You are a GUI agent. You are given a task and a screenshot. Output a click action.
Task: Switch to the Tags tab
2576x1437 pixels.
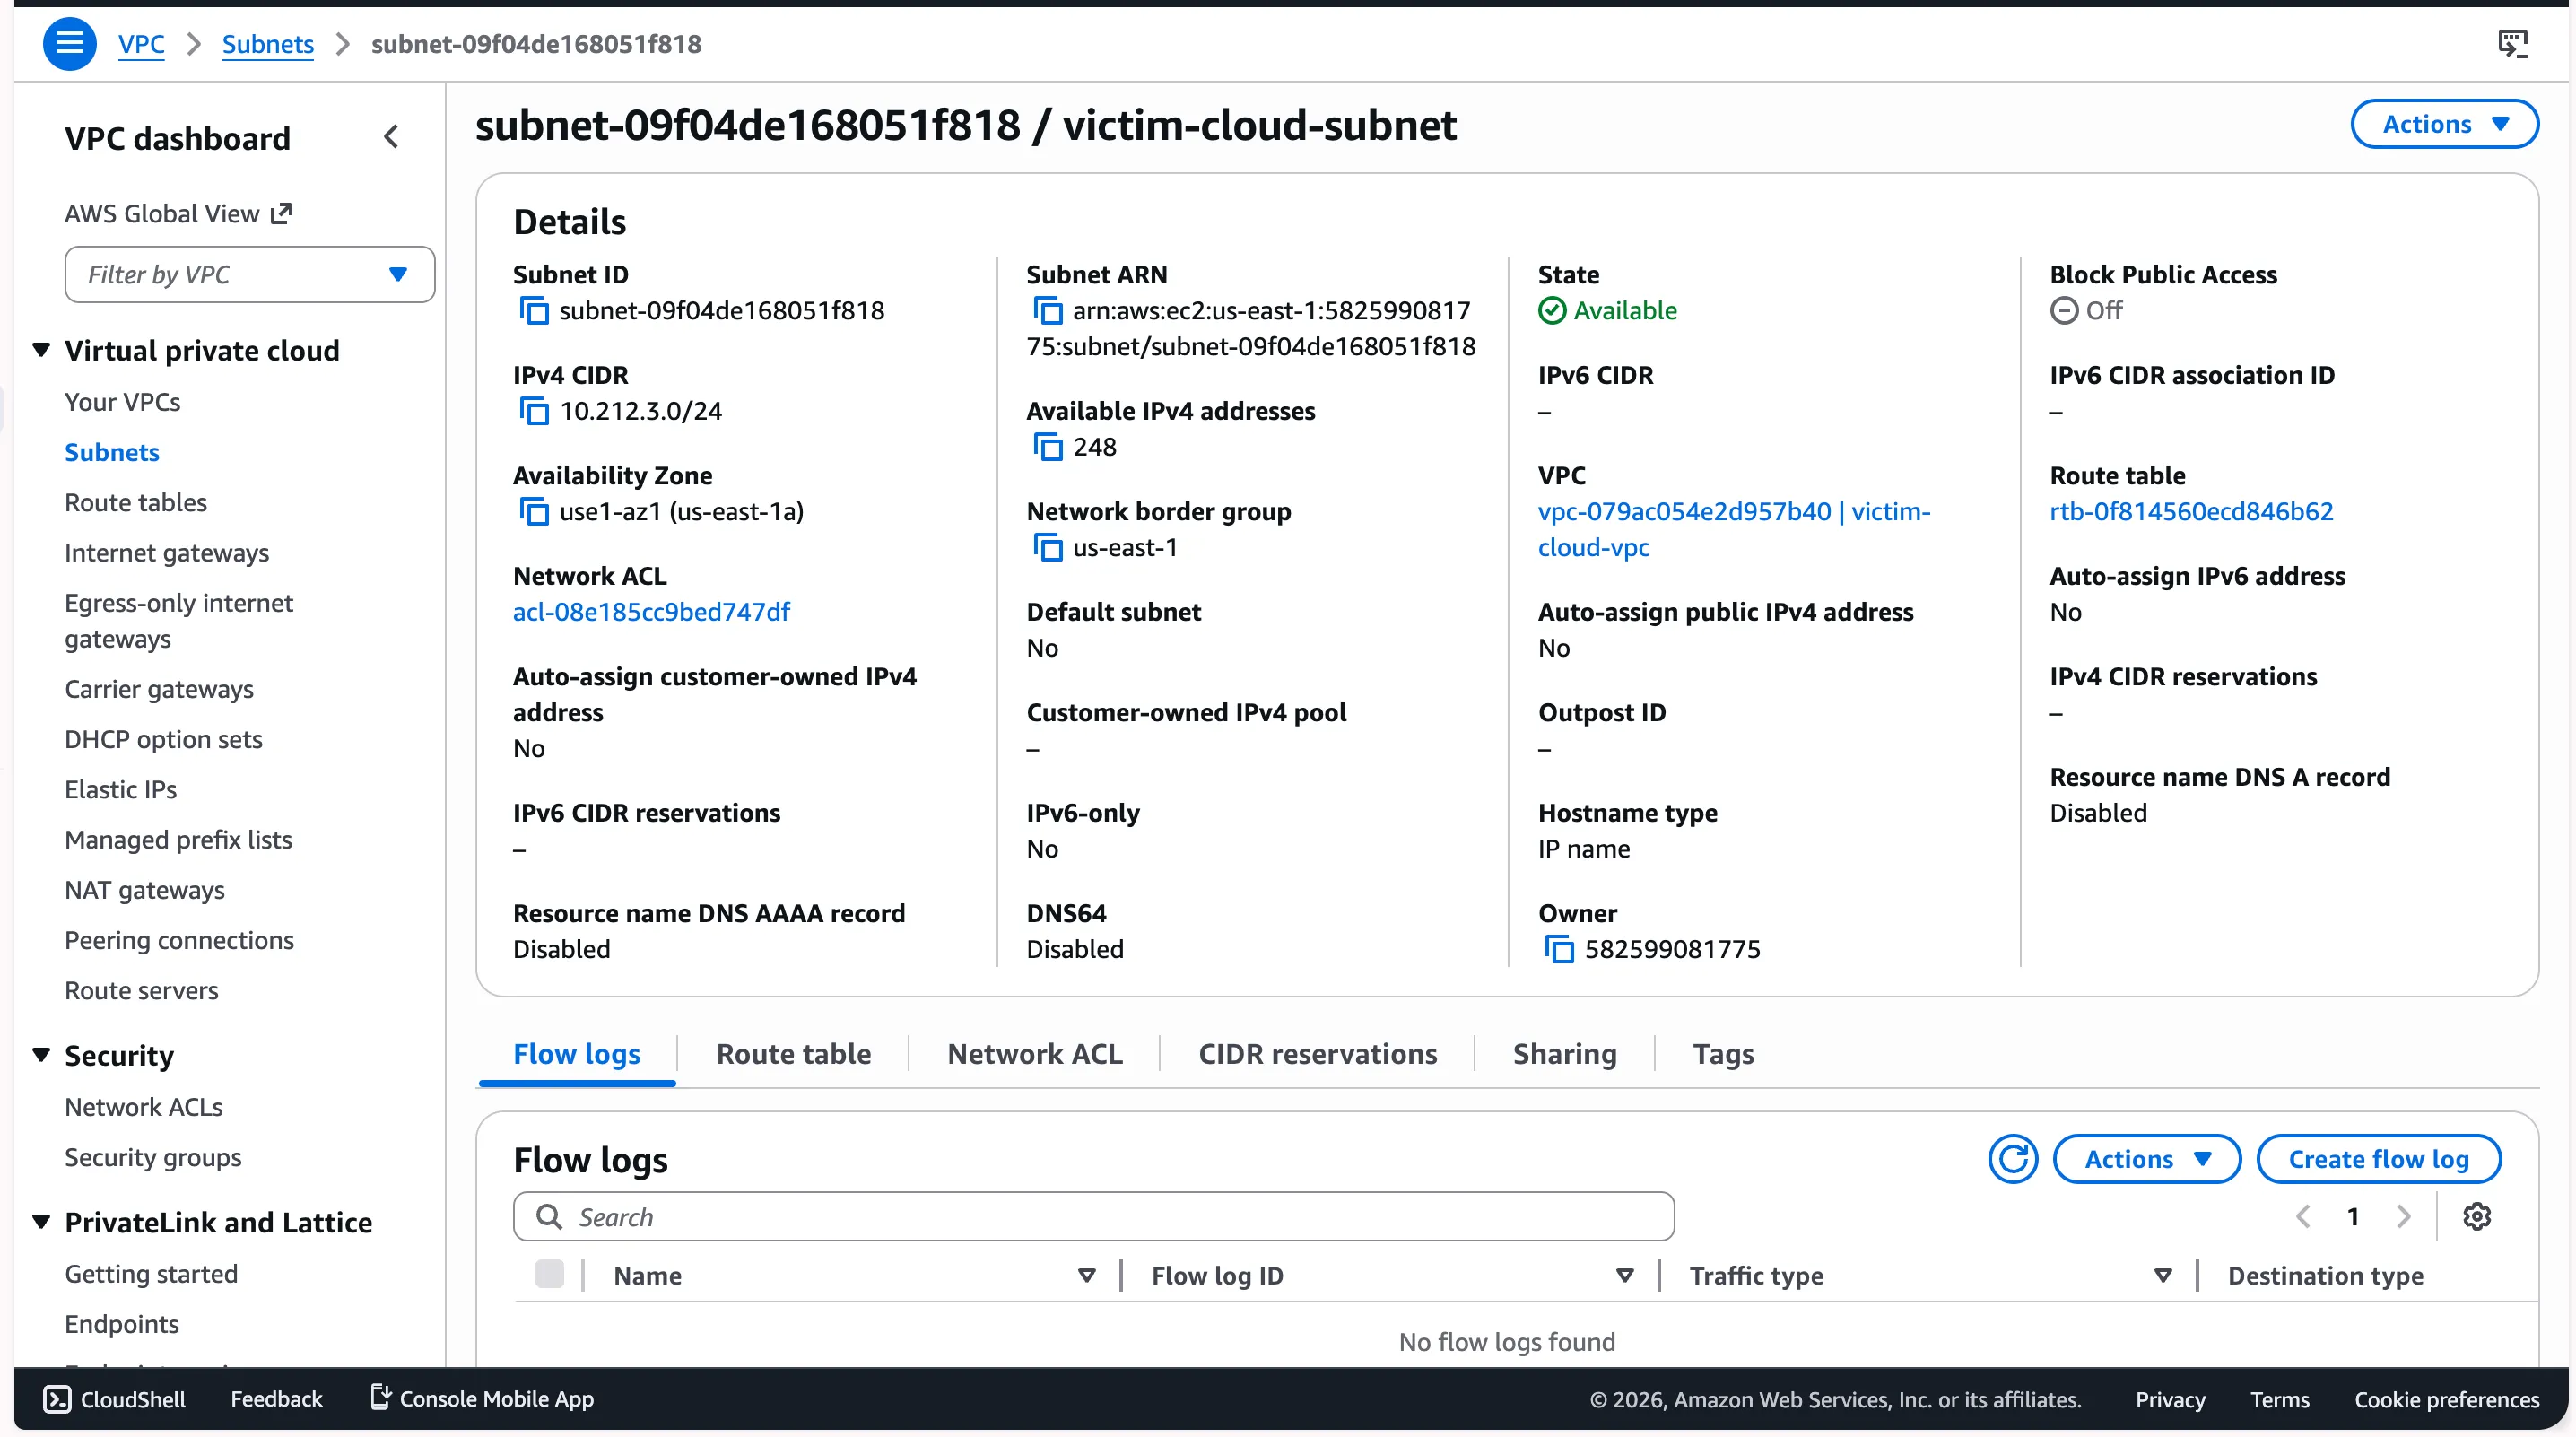1723,1054
